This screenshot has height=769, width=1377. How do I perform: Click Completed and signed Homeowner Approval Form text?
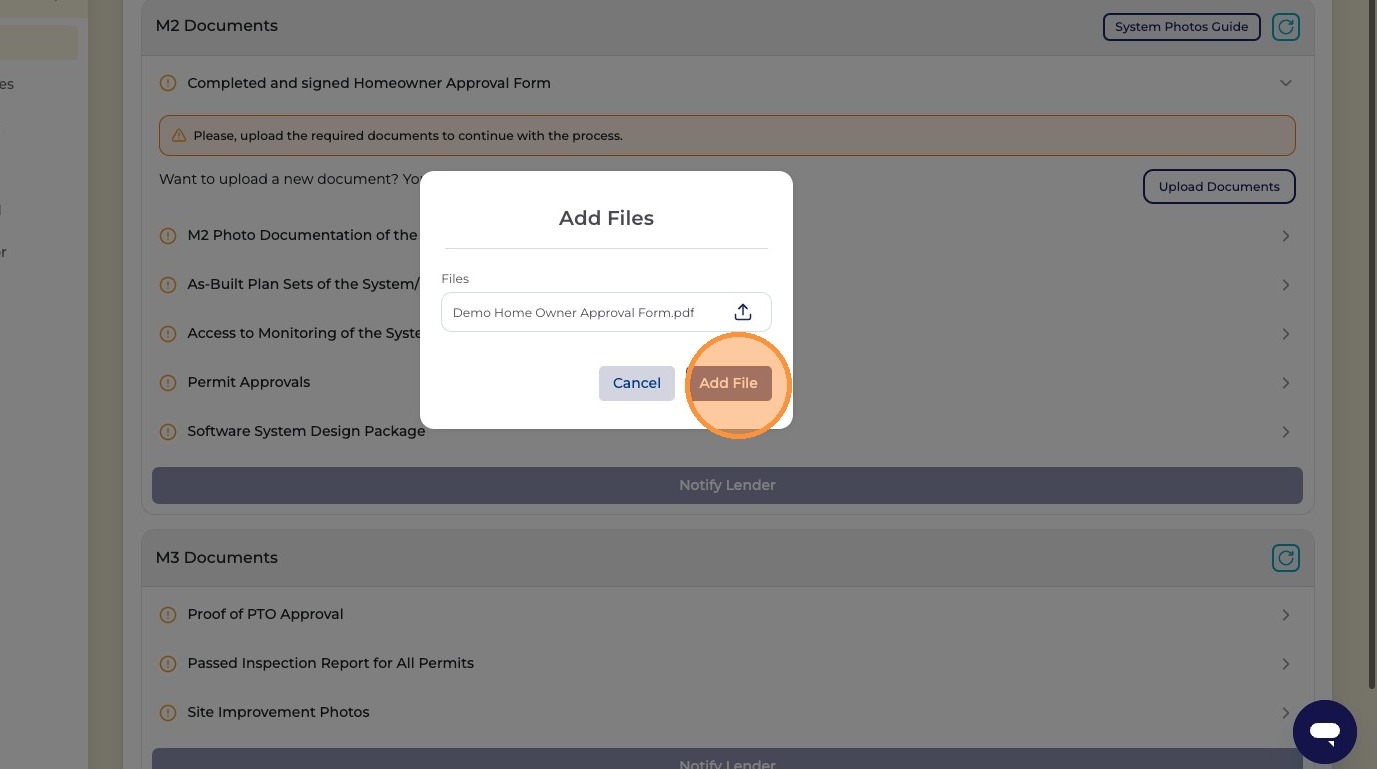click(369, 83)
